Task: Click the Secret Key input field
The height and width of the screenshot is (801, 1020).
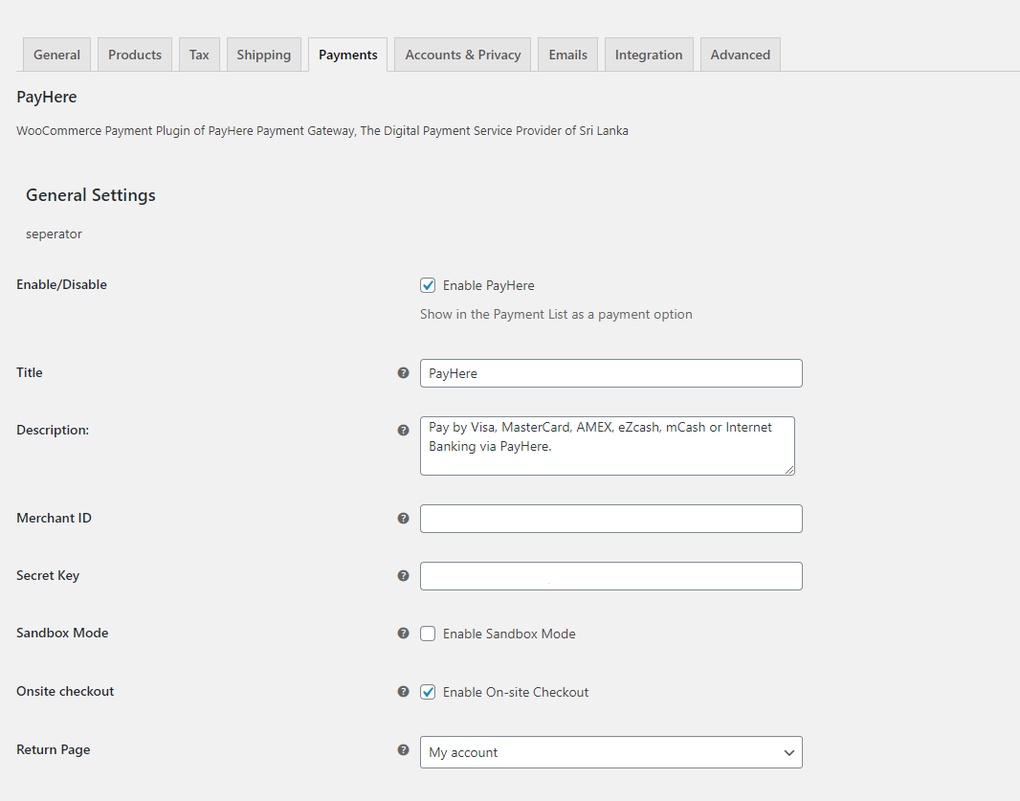Action: 611,575
